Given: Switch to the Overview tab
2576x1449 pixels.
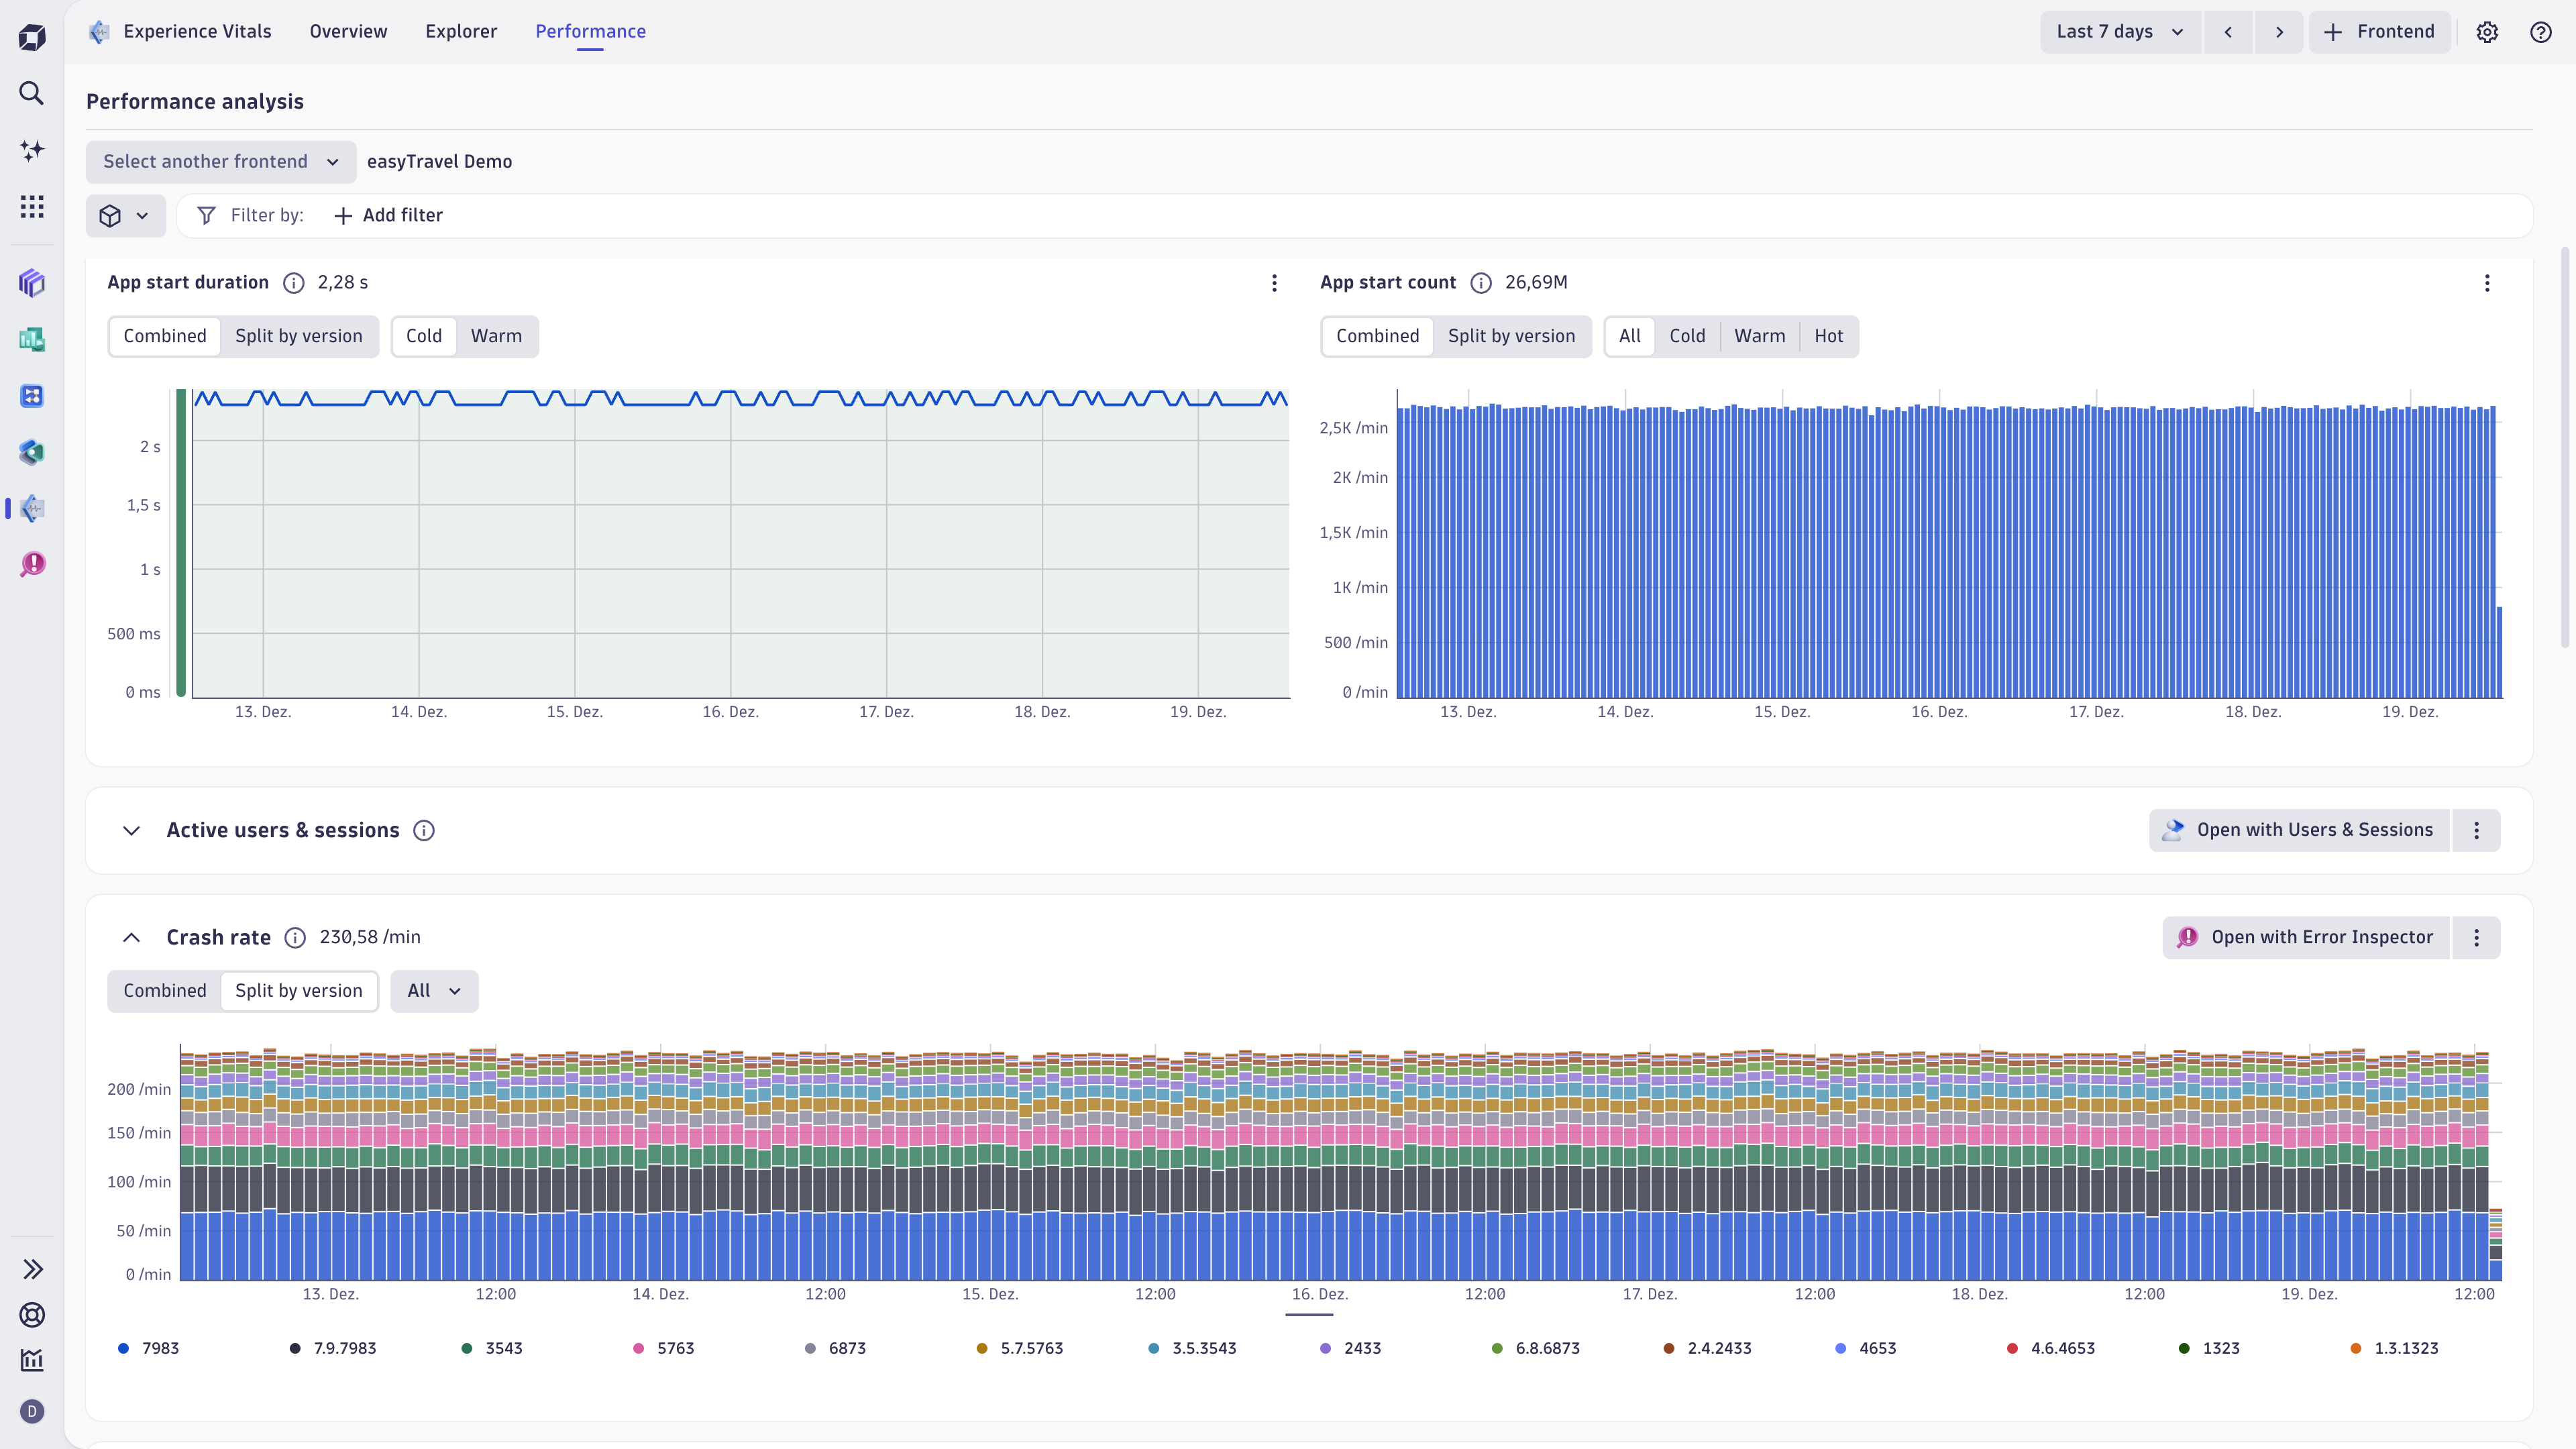Looking at the screenshot, I should pyautogui.click(x=347, y=31).
